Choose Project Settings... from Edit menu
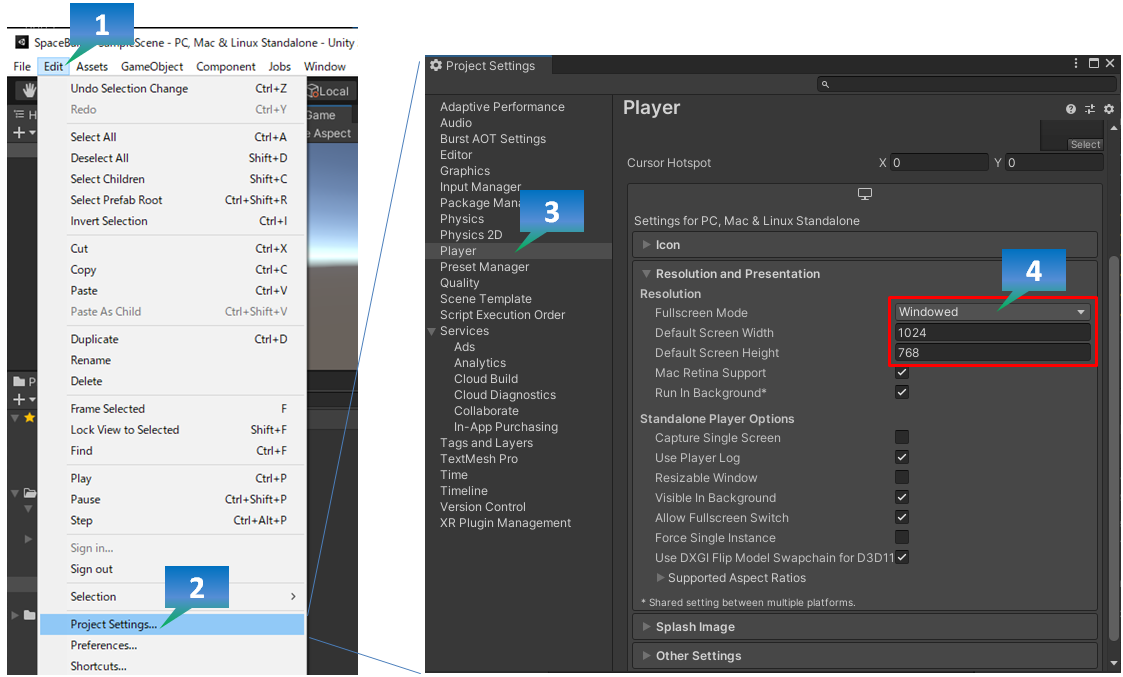Viewport: 1123px width, 677px height. pos(172,625)
